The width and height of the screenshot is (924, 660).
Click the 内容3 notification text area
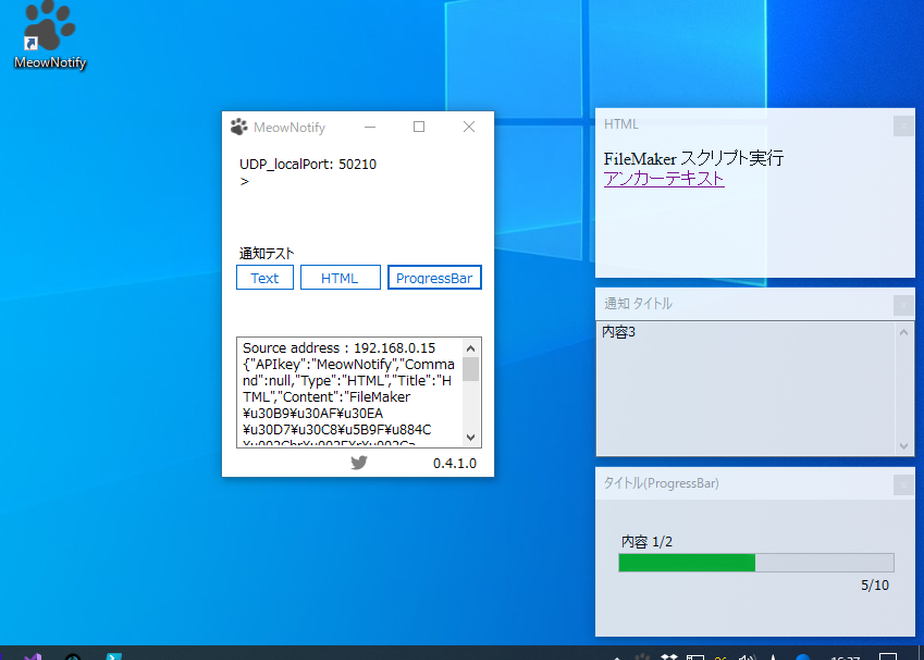(745, 389)
